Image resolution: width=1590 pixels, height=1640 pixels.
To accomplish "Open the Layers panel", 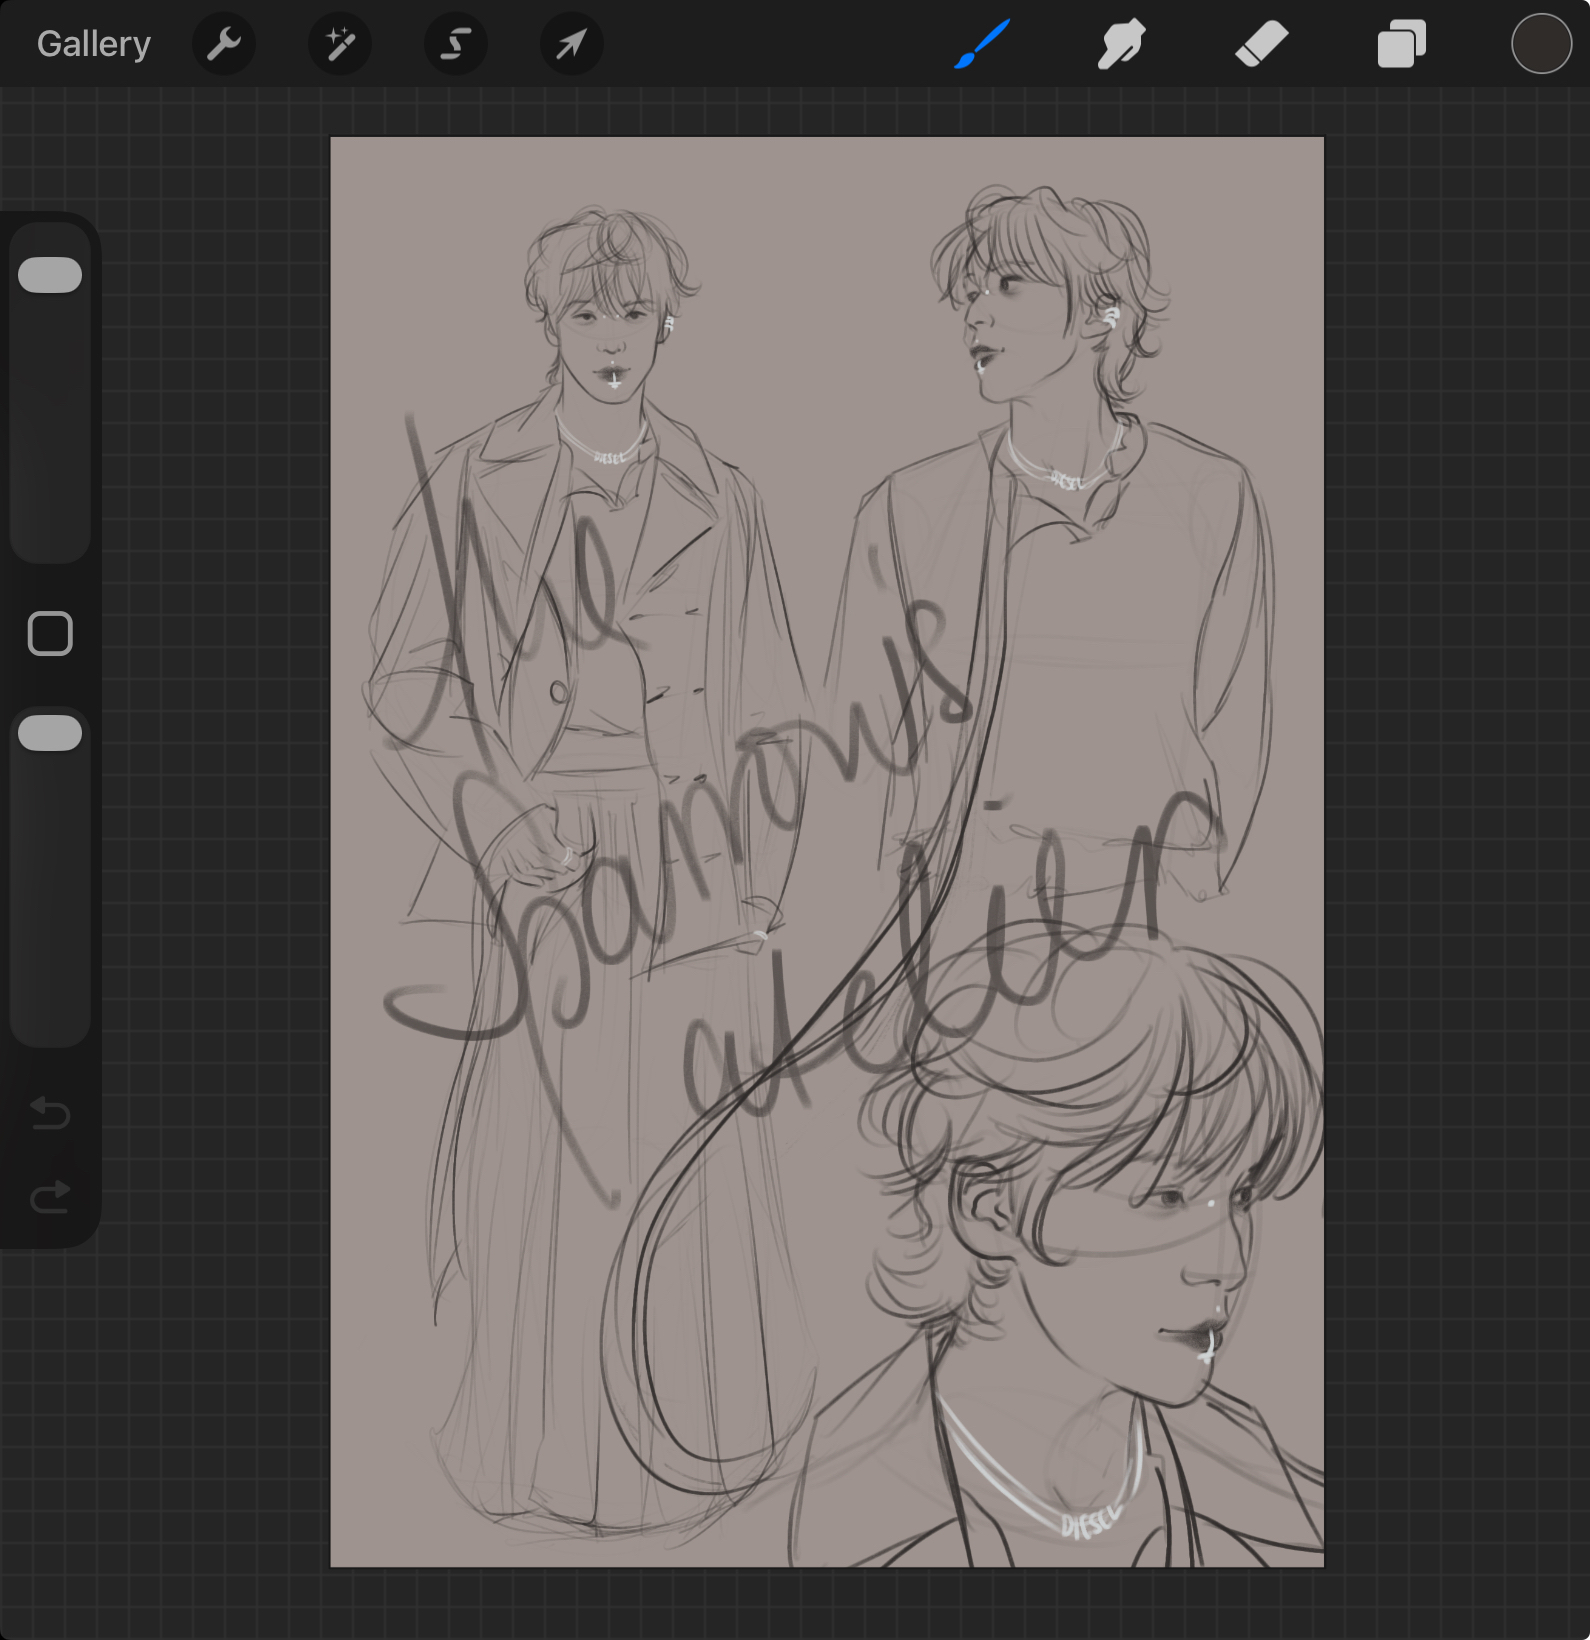I will 1401,44.
